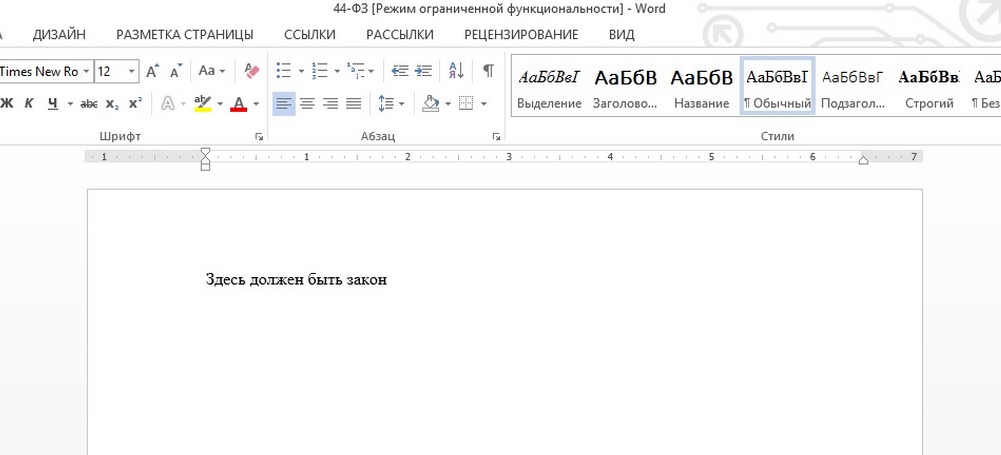
Task: Toggle italic formatting
Action: pyautogui.click(x=29, y=103)
